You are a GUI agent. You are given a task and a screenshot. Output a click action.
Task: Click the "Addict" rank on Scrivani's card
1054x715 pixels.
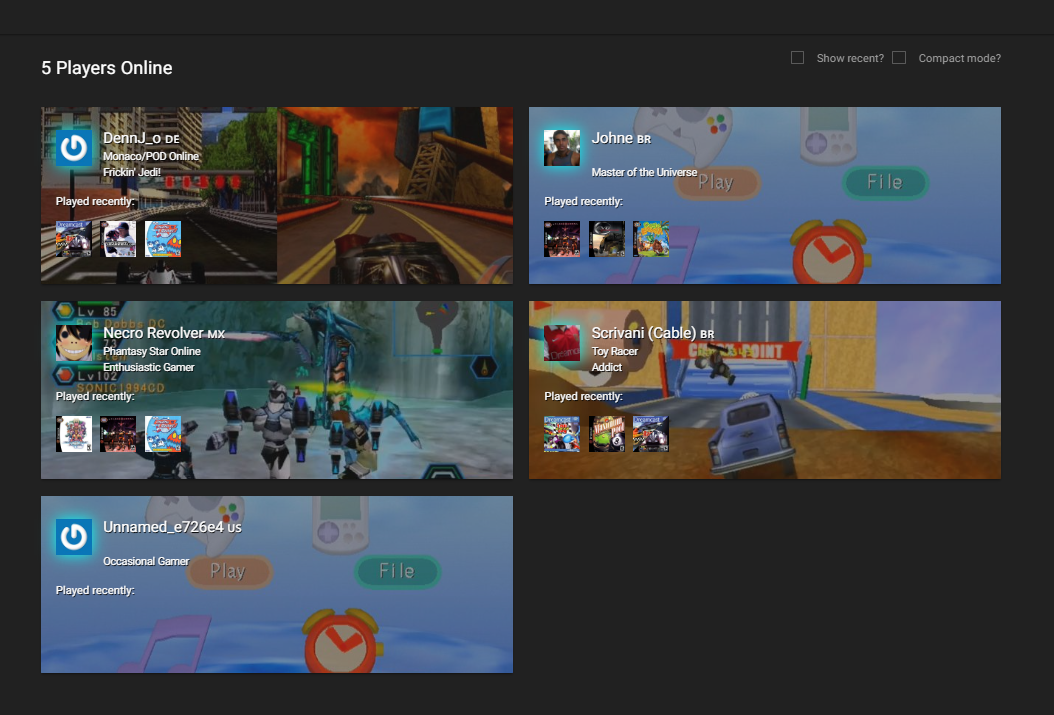607,367
